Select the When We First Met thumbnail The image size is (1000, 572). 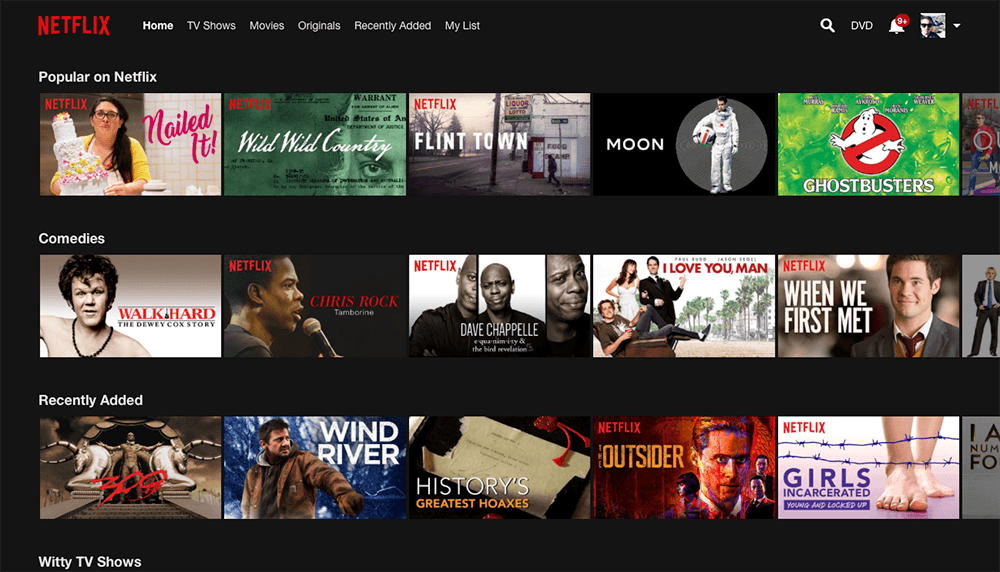click(x=869, y=306)
